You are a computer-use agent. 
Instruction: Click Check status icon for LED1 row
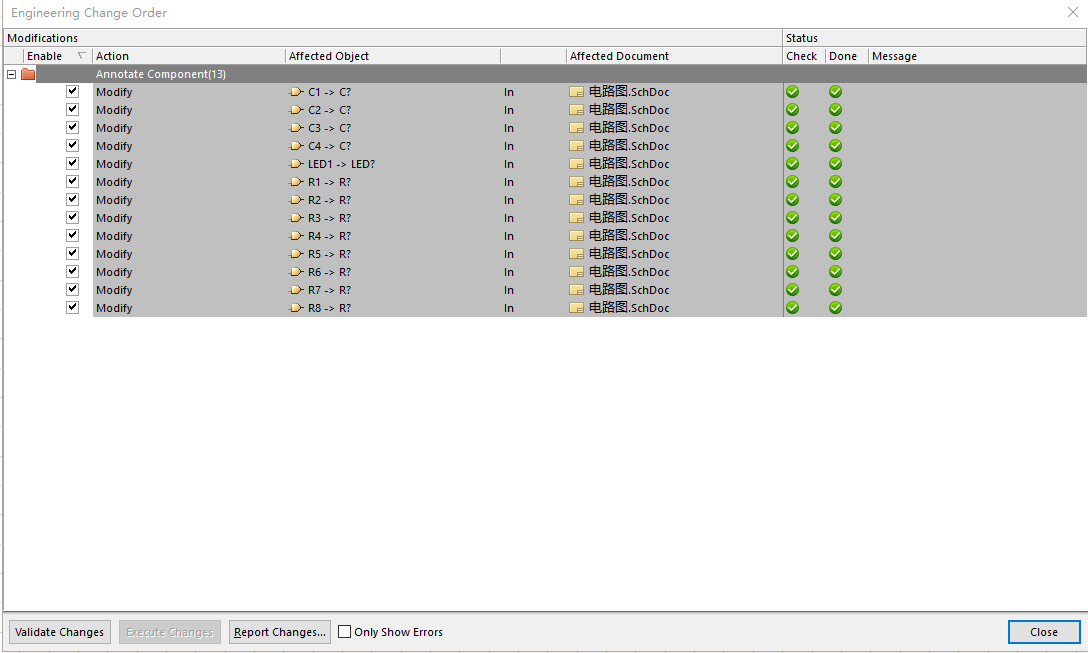click(x=792, y=164)
